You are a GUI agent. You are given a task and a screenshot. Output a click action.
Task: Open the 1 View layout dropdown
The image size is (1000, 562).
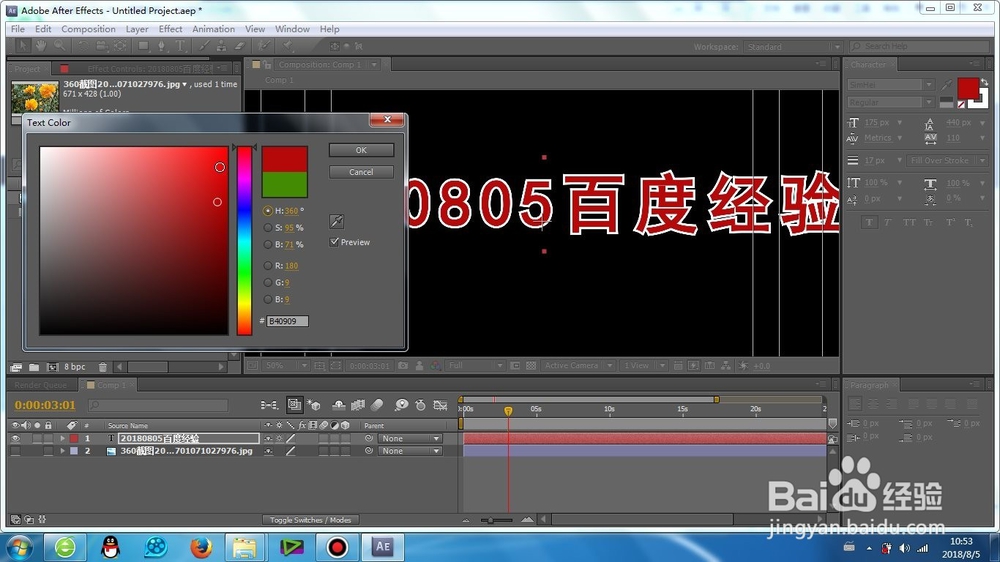coord(643,366)
